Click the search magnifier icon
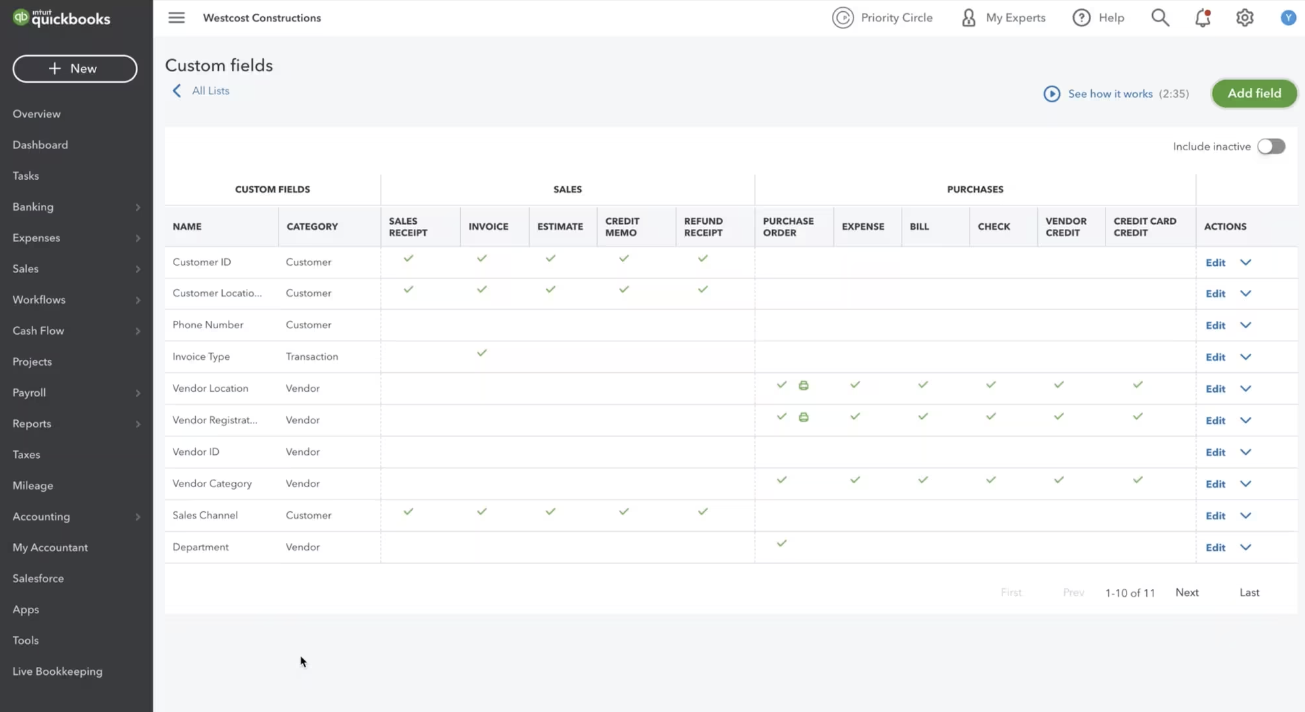The image size is (1305, 712). tap(1160, 18)
